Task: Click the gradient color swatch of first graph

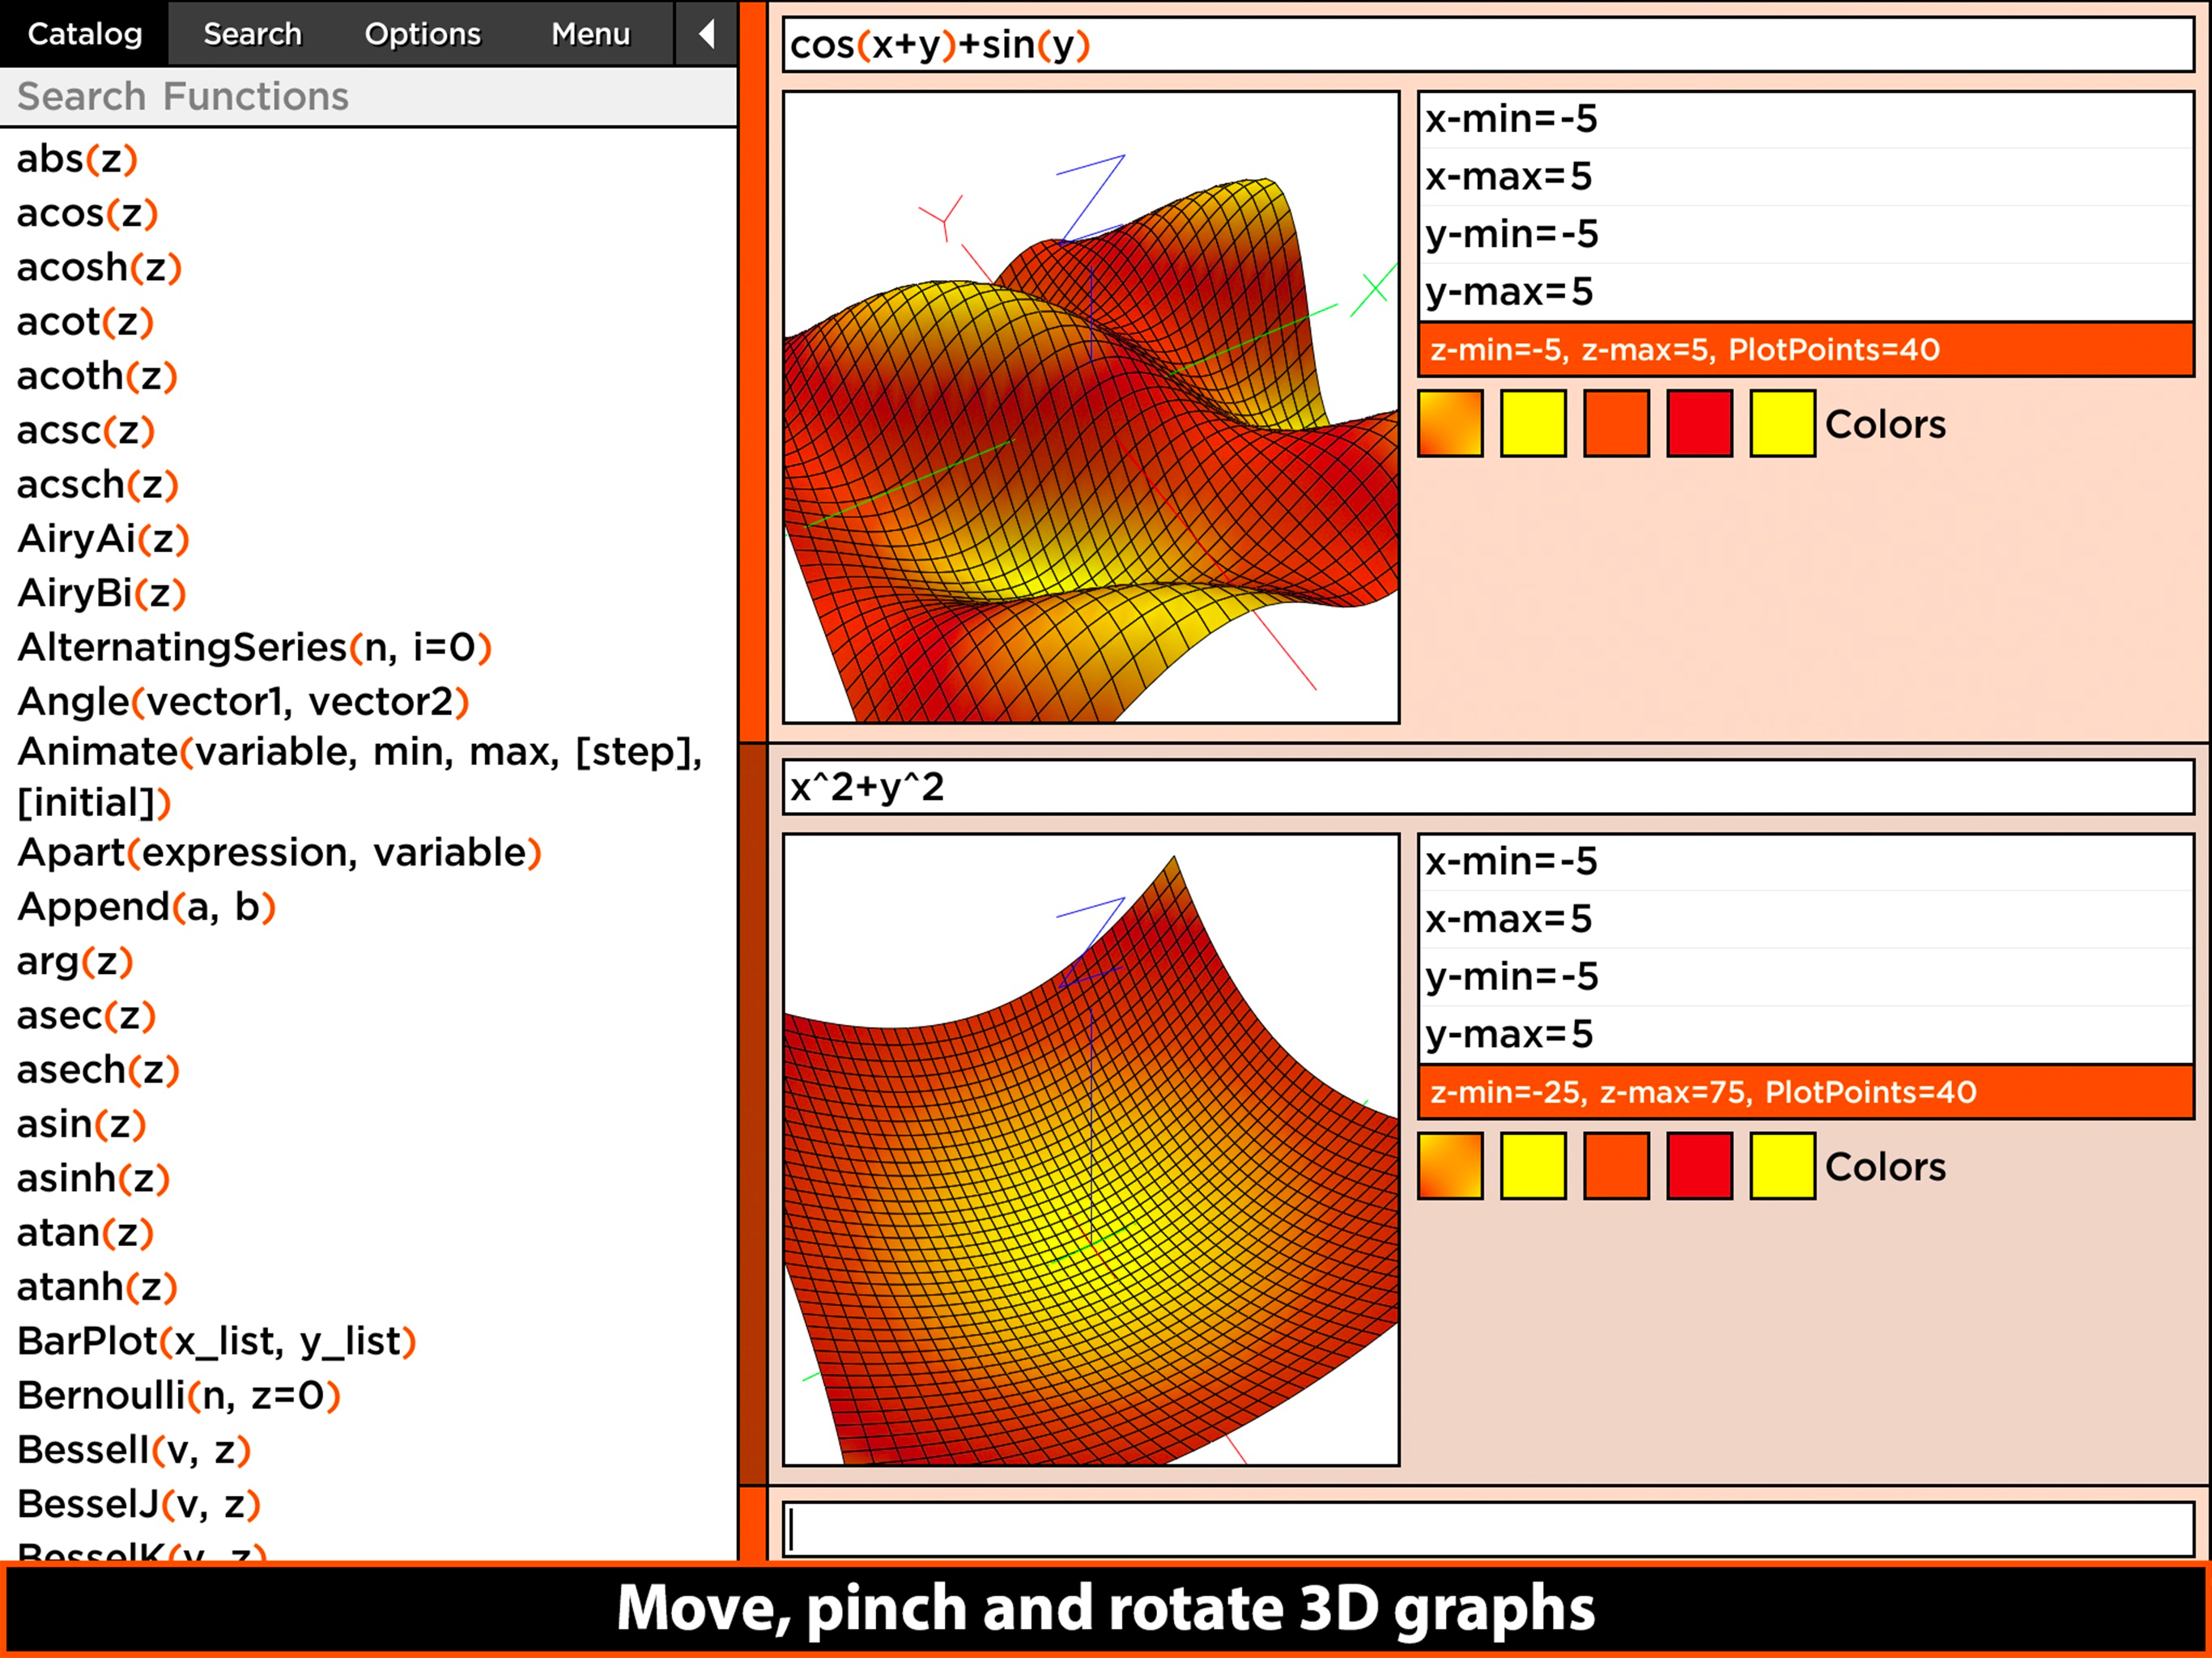Action: 1450,424
